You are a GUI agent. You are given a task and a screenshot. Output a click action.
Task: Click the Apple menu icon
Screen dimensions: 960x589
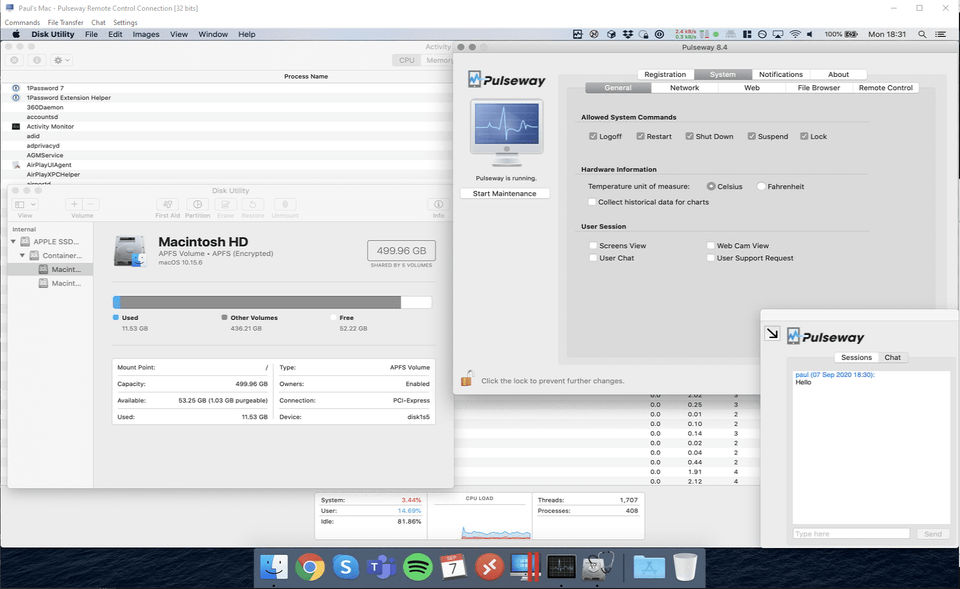pyautogui.click(x=16, y=34)
